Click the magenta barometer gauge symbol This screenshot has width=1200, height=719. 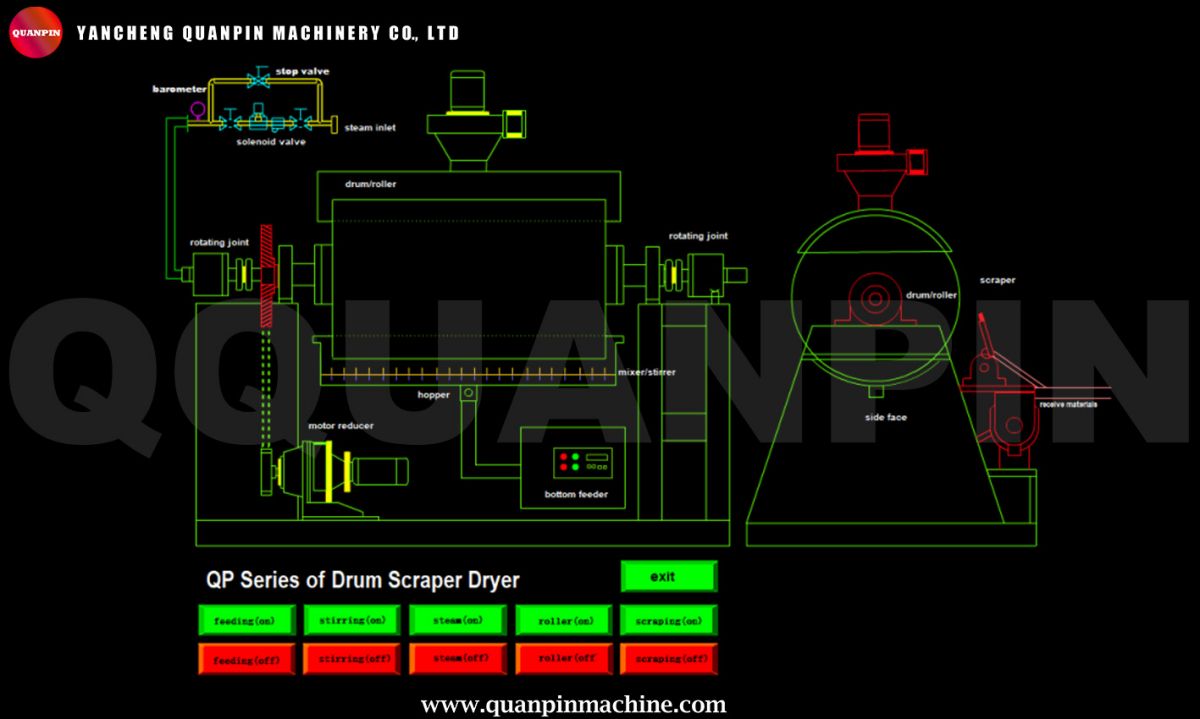click(x=198, y=108)
